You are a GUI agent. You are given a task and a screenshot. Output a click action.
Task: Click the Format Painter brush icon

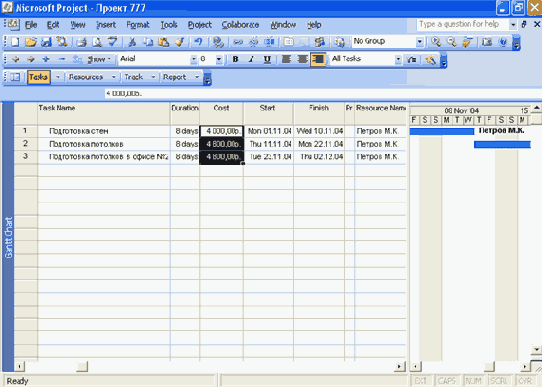coord(179,42)
